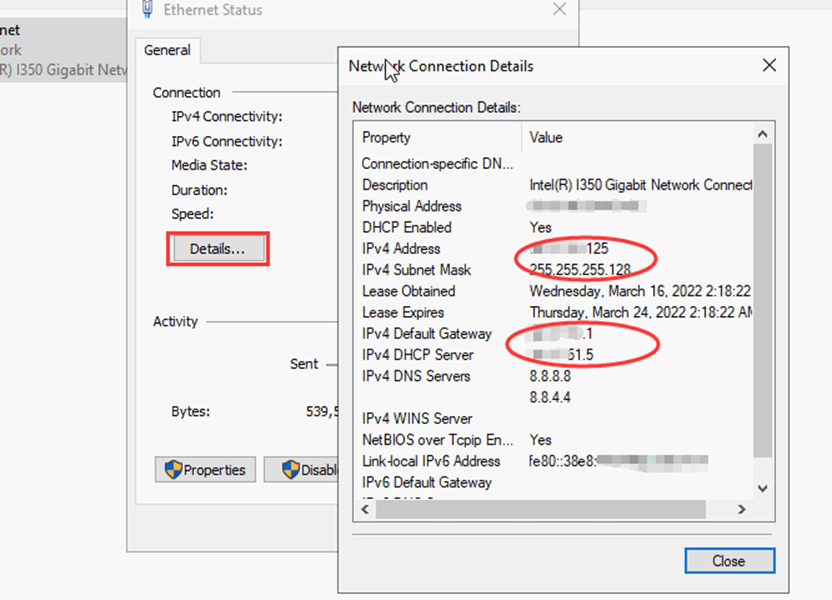832x600 pixels.
Task: Click the Properties button
Action: pyautogui.click(x=205, y=469)
